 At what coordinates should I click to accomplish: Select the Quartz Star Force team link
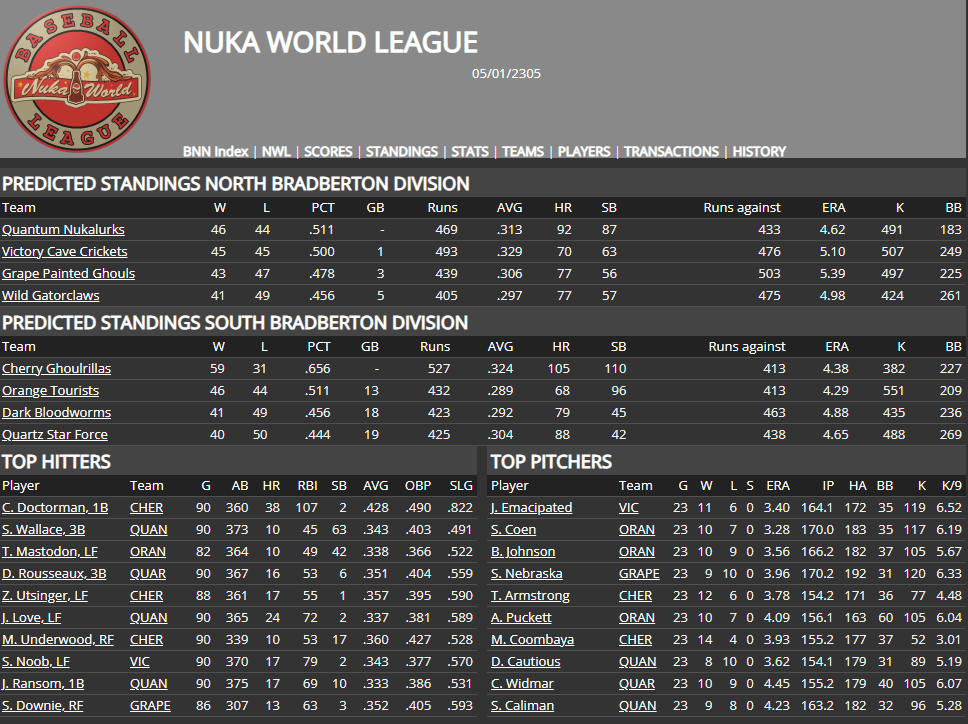coord(54,435)
